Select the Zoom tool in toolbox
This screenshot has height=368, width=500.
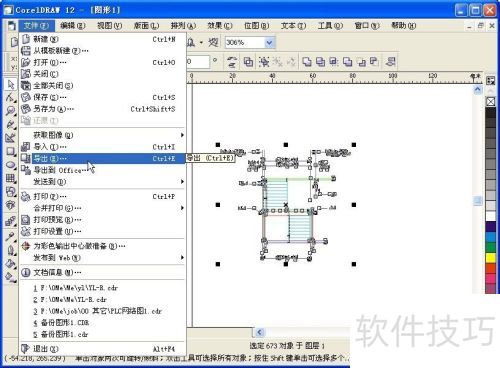click(x=10, y=111)
